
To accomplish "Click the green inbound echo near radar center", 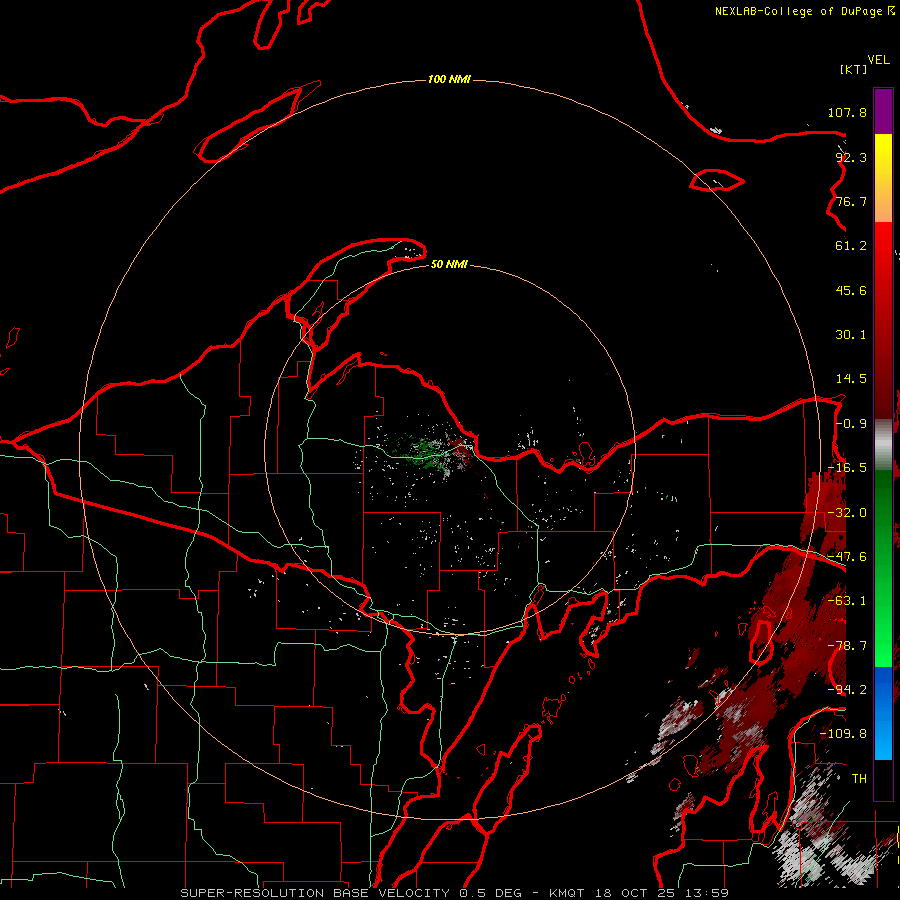I will (x=424, y=449).
